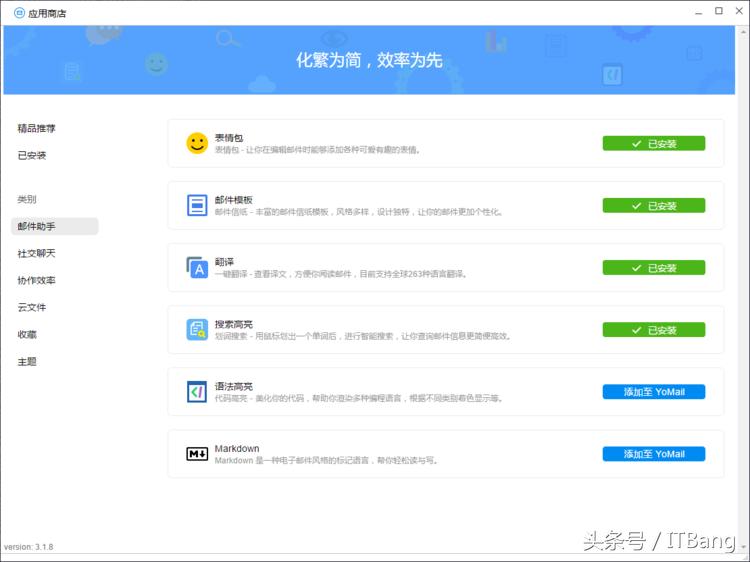Close the 应用商店 window

(x=739, y=11)
